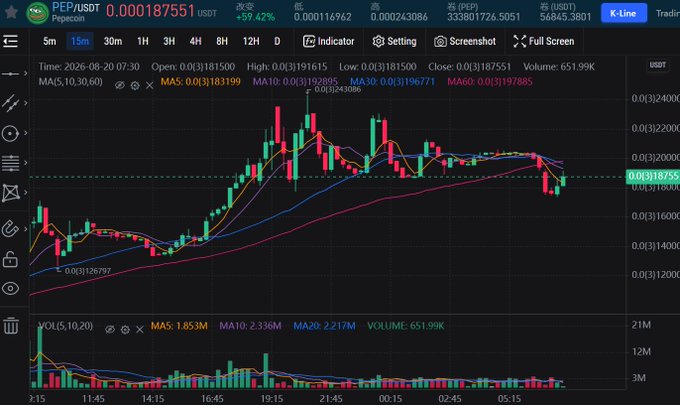Screen dimensions: 680x405
Task: Take a chart Screenshot
Action: 465,41
